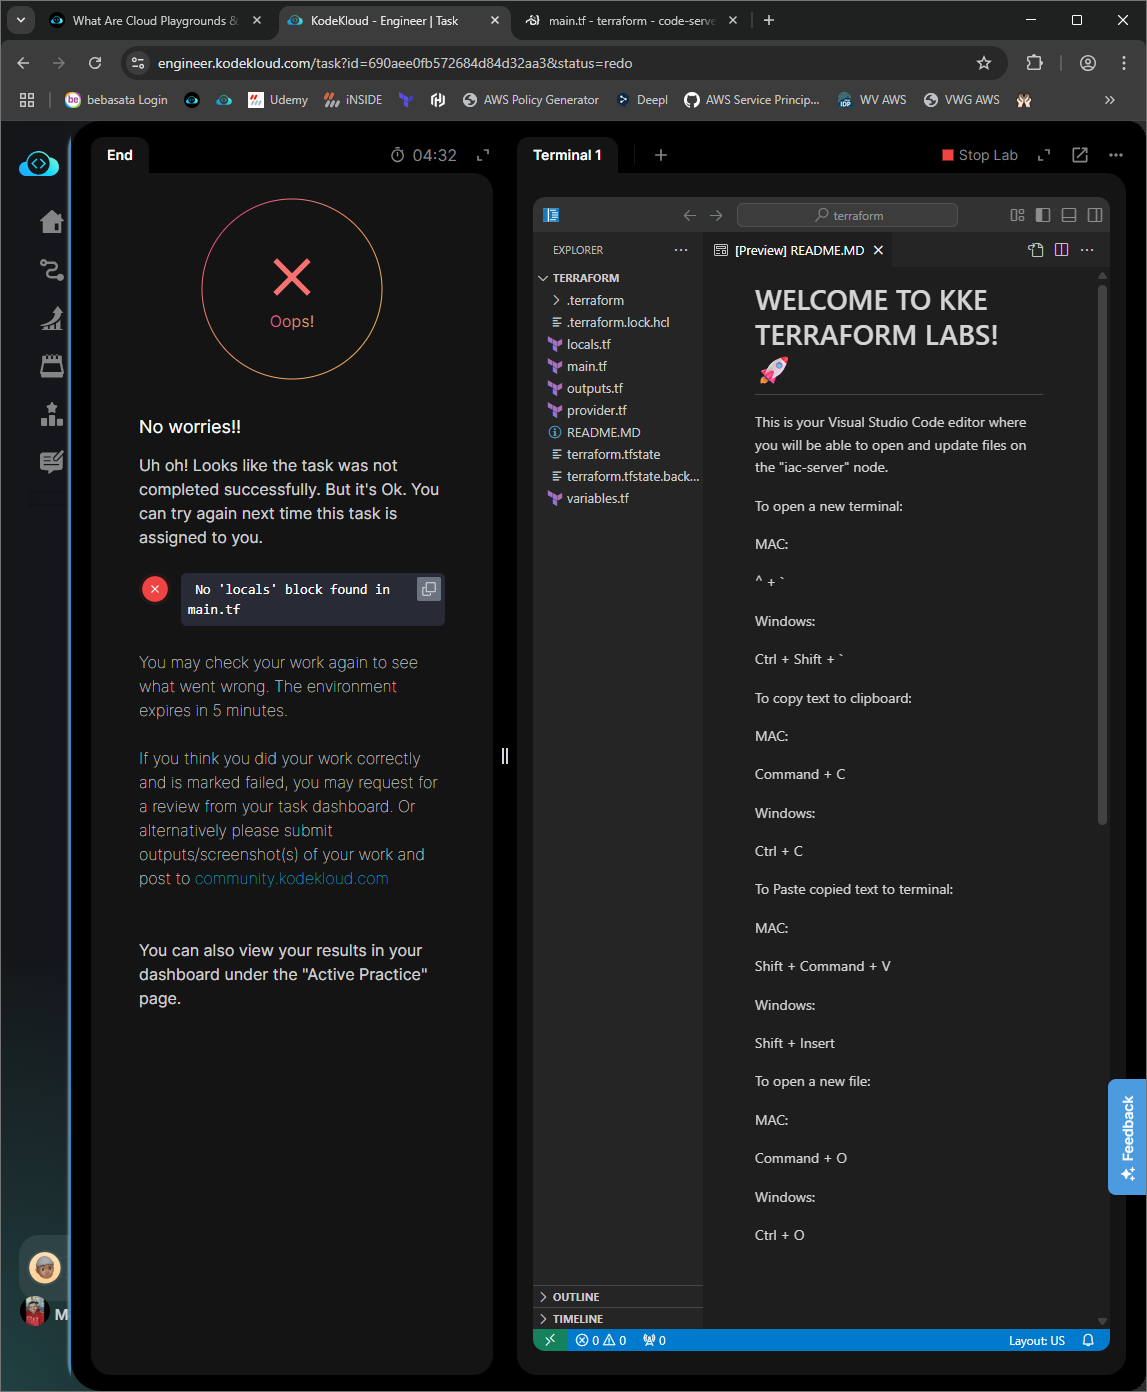Open the browser extensions puzzle icon
This screenshot has width=1147, height=1392.
[1035, 63]
